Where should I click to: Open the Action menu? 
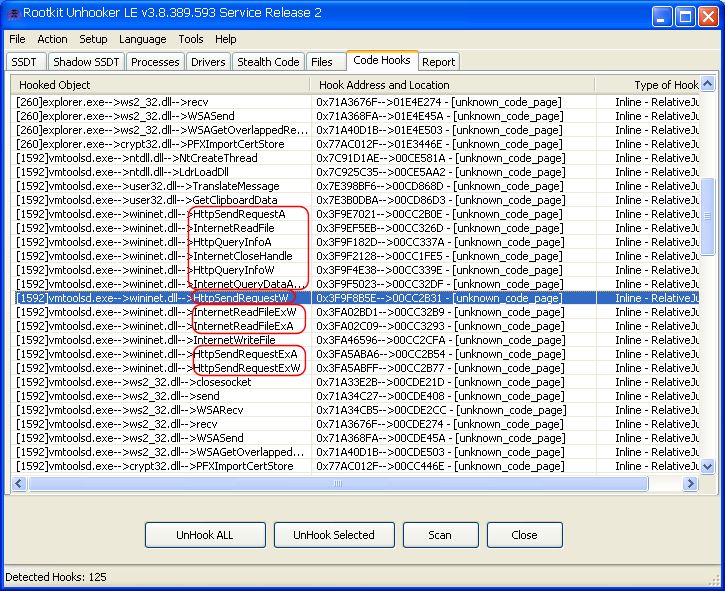pyautogui.click(x=52, y=39)
